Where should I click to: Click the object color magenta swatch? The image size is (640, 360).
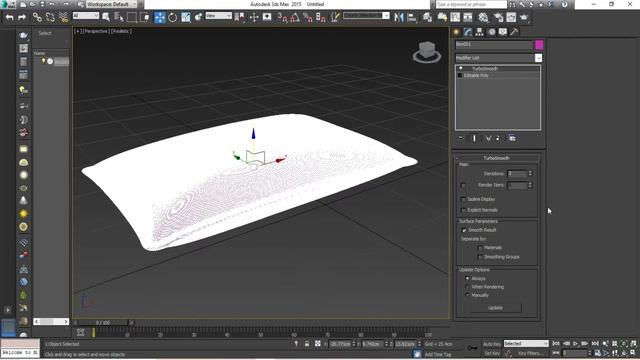(539, 44)
